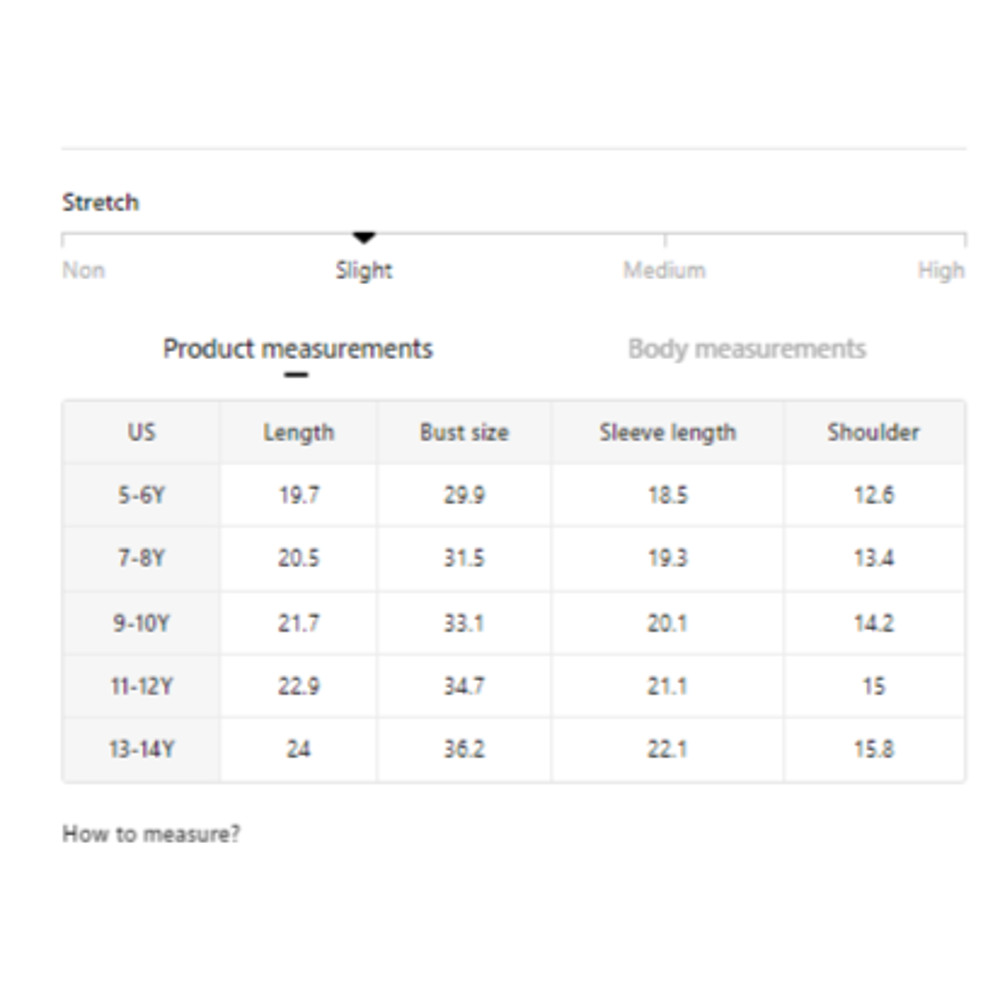The height and width of the screenshot is (1000, 1000).
Task: Click the Bust size column header
Action: pyautogui.click(x=464, y=432)
